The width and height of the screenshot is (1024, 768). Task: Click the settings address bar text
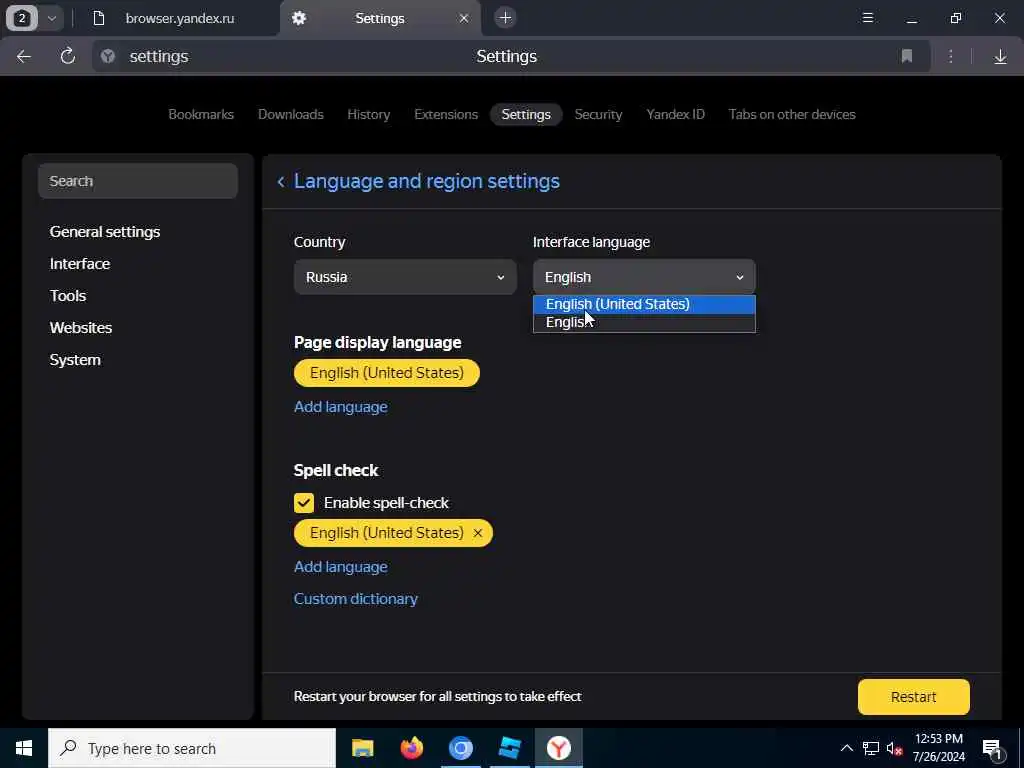point(159,56)
